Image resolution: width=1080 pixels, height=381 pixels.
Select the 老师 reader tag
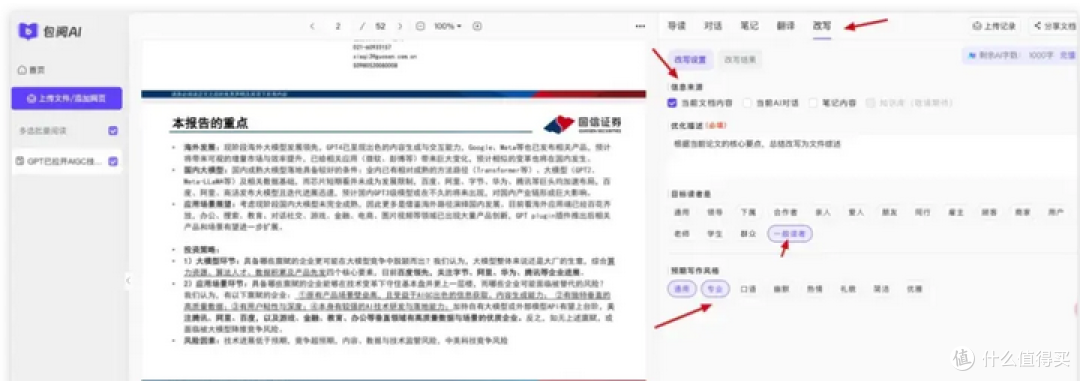coord(681,234)
